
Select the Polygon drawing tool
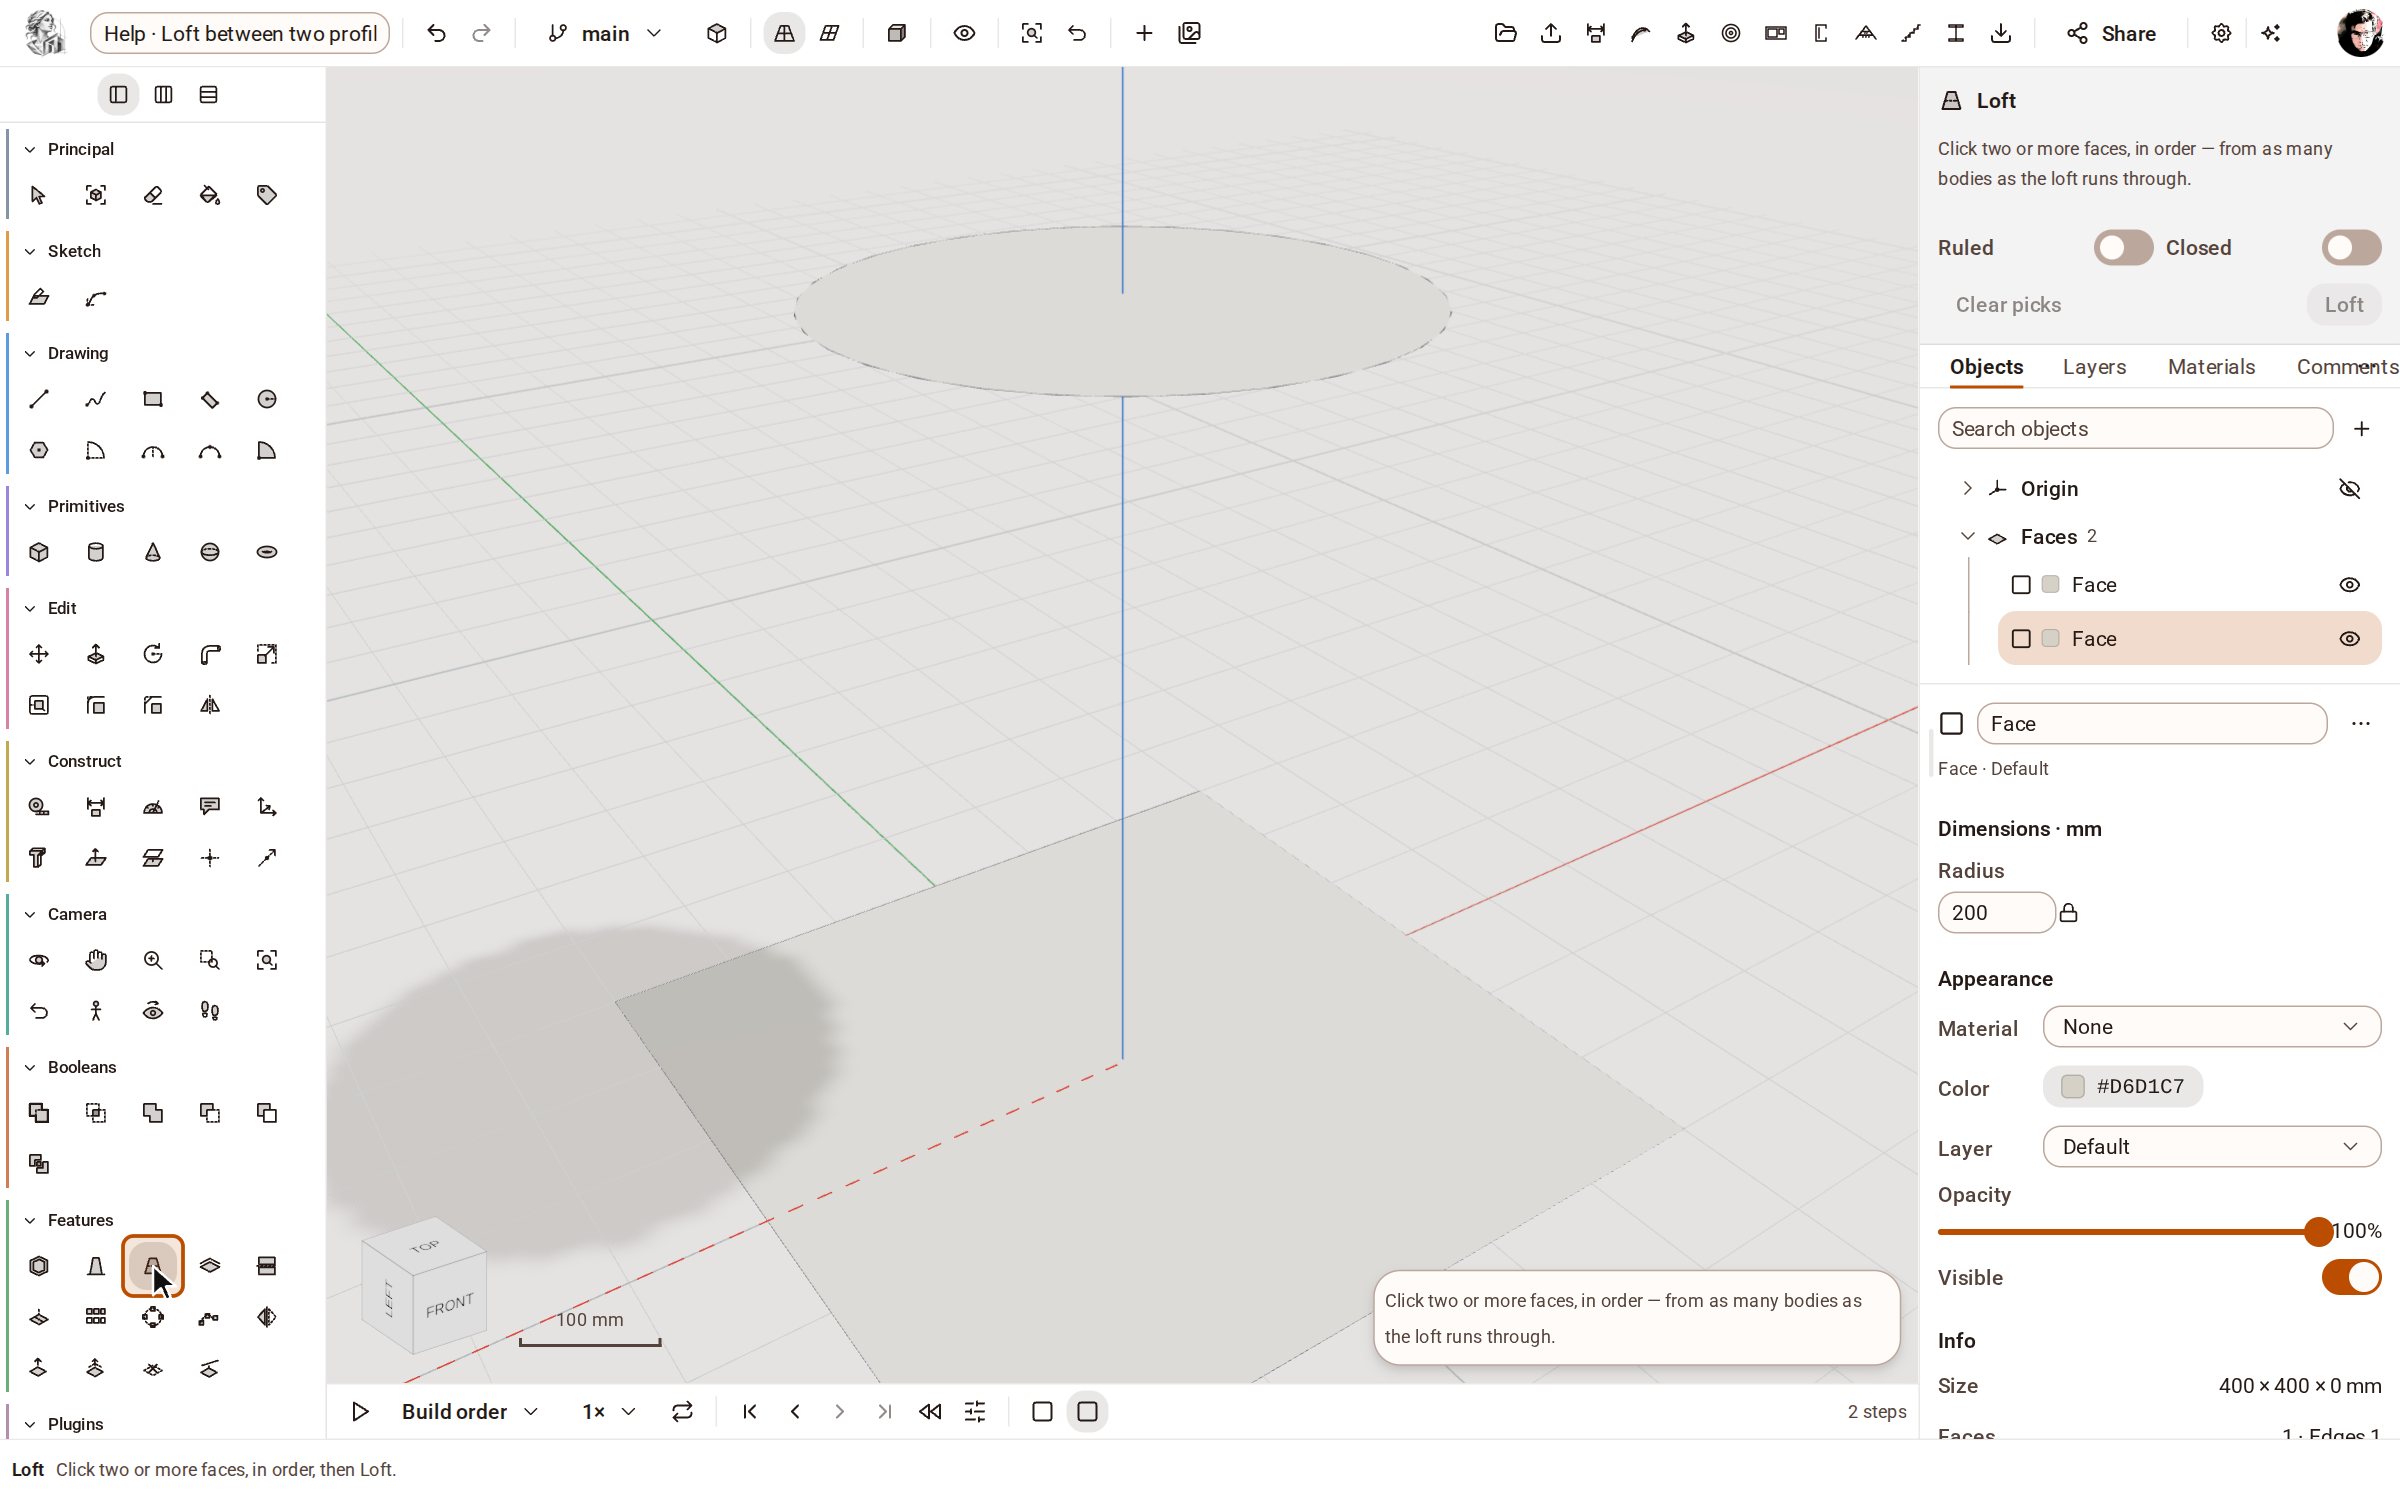pyautogui.click(x=38, y=450)
